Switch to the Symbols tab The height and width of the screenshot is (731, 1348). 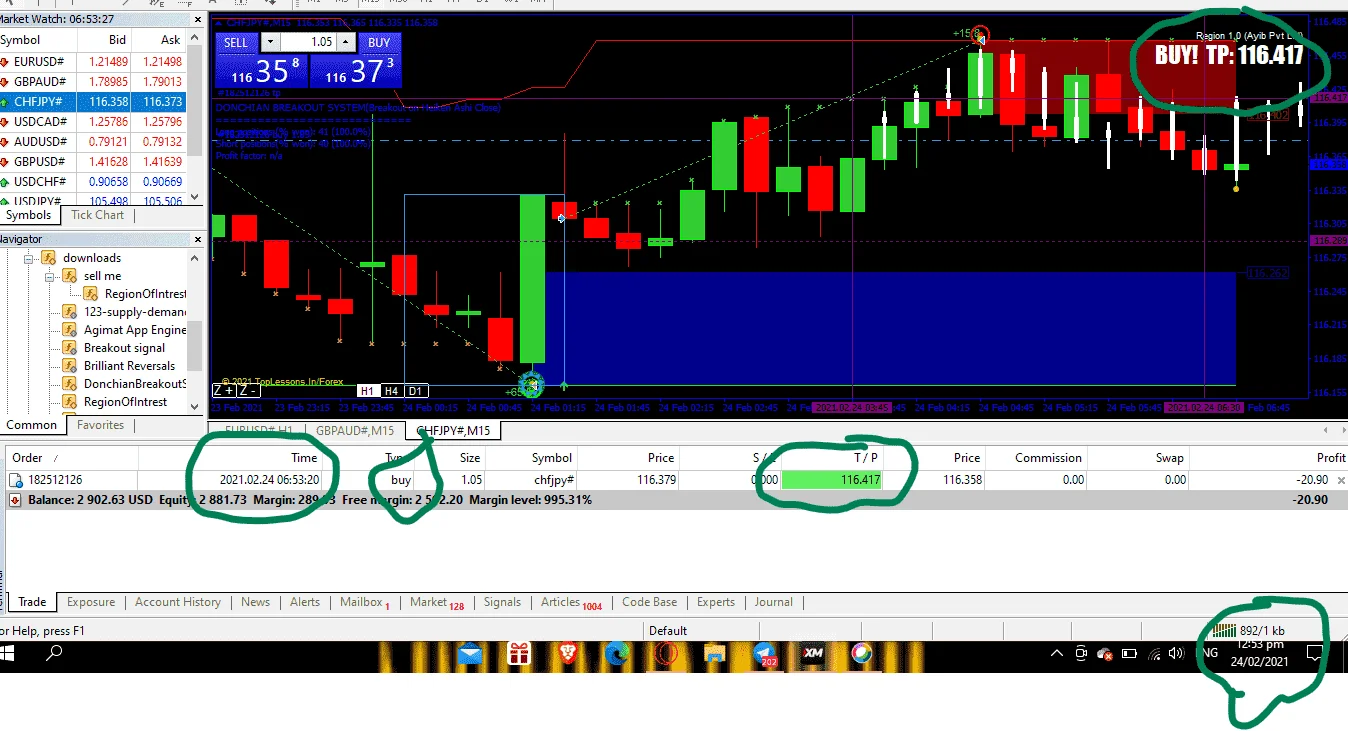pyautogui.click(x=28, y=215)
